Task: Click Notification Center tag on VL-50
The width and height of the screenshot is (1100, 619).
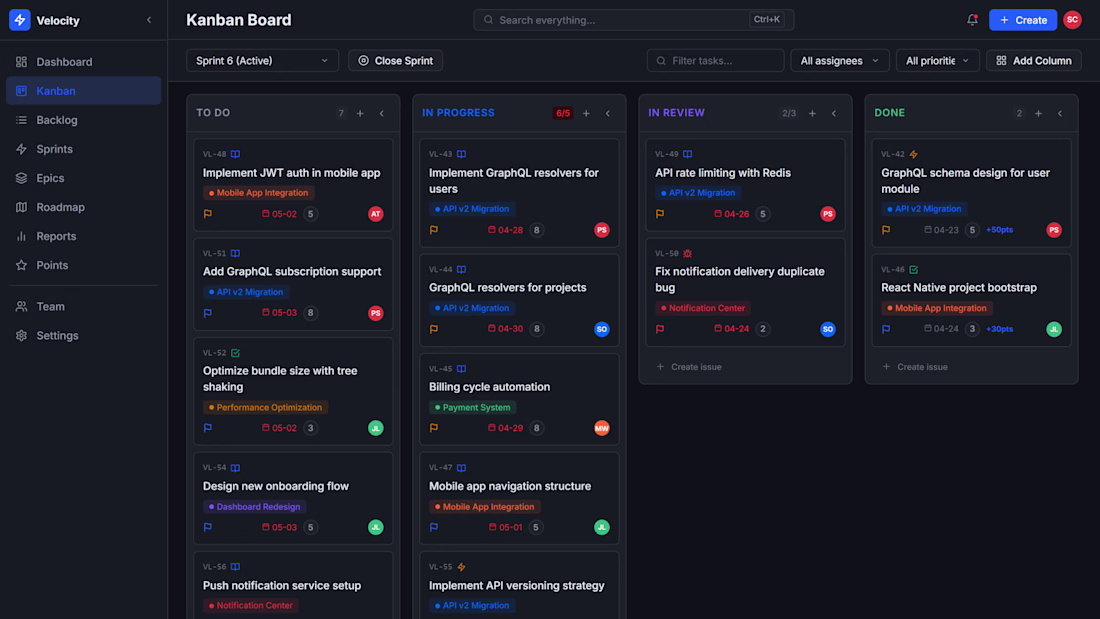Action: tap(703, 308)
